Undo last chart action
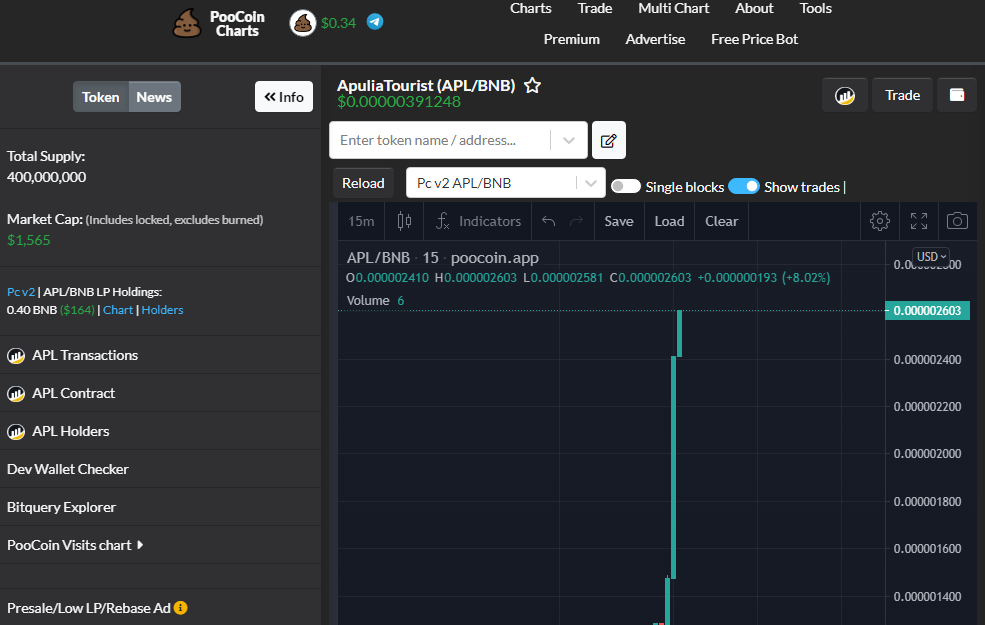Image resolution: width=985 pixels, height=625 pixels. click(x=548, y=221)
